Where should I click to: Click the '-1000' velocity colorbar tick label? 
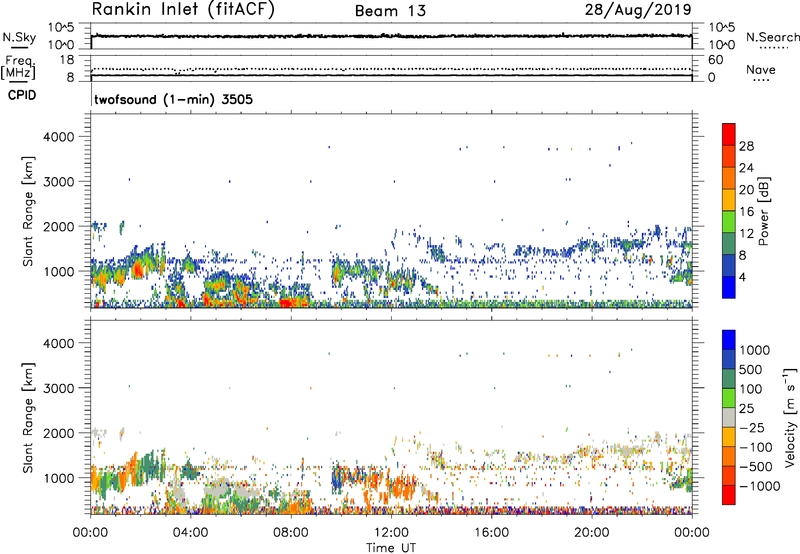pos(759,486)
